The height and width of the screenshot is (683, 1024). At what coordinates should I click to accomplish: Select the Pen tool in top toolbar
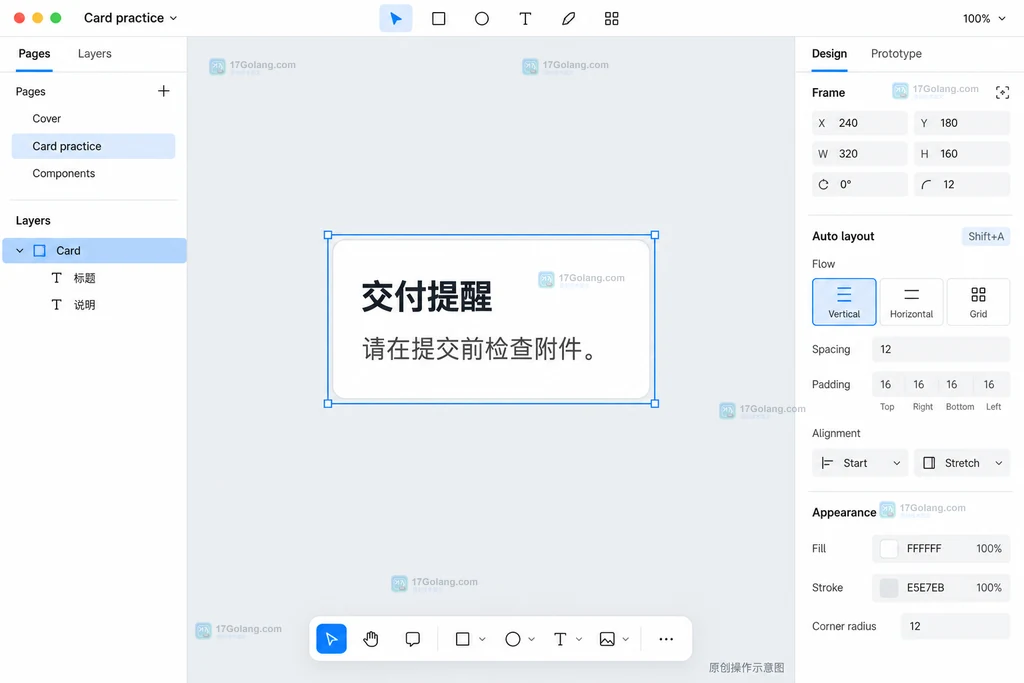[568, 18]
